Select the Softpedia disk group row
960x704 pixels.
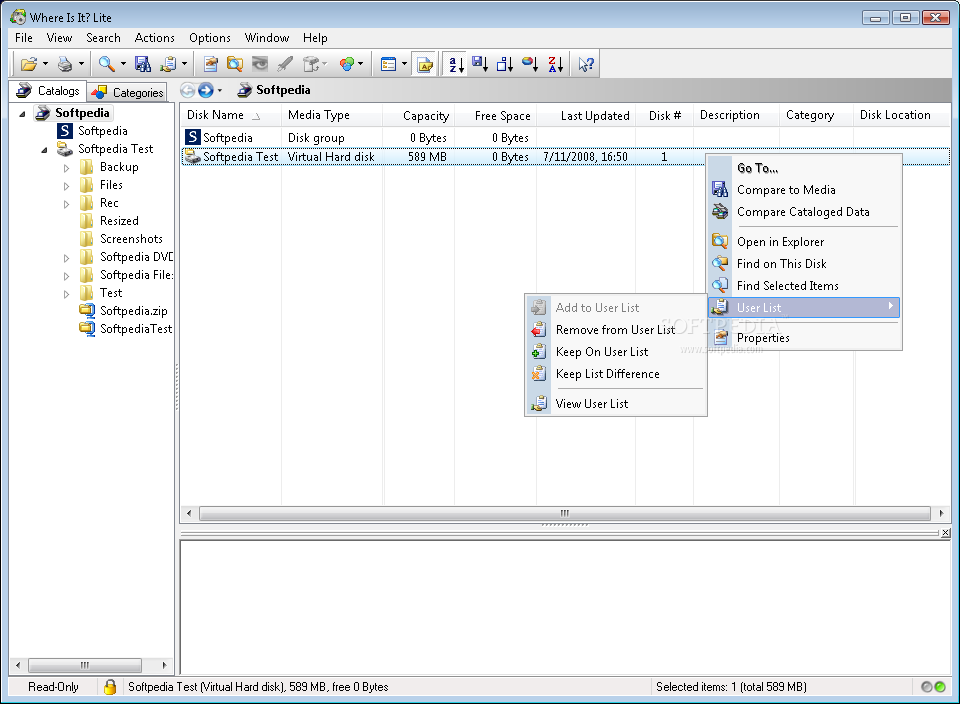click(564, 138)
